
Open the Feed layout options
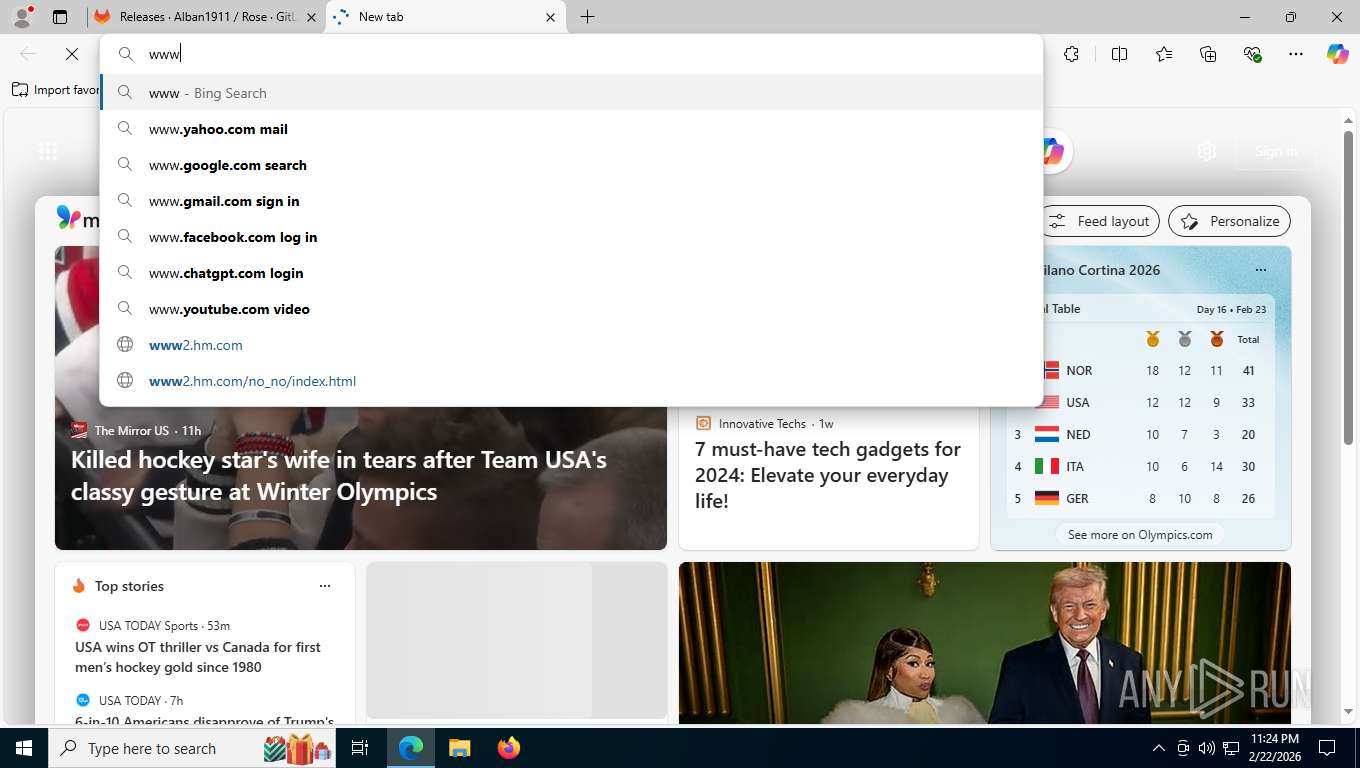1100,221
